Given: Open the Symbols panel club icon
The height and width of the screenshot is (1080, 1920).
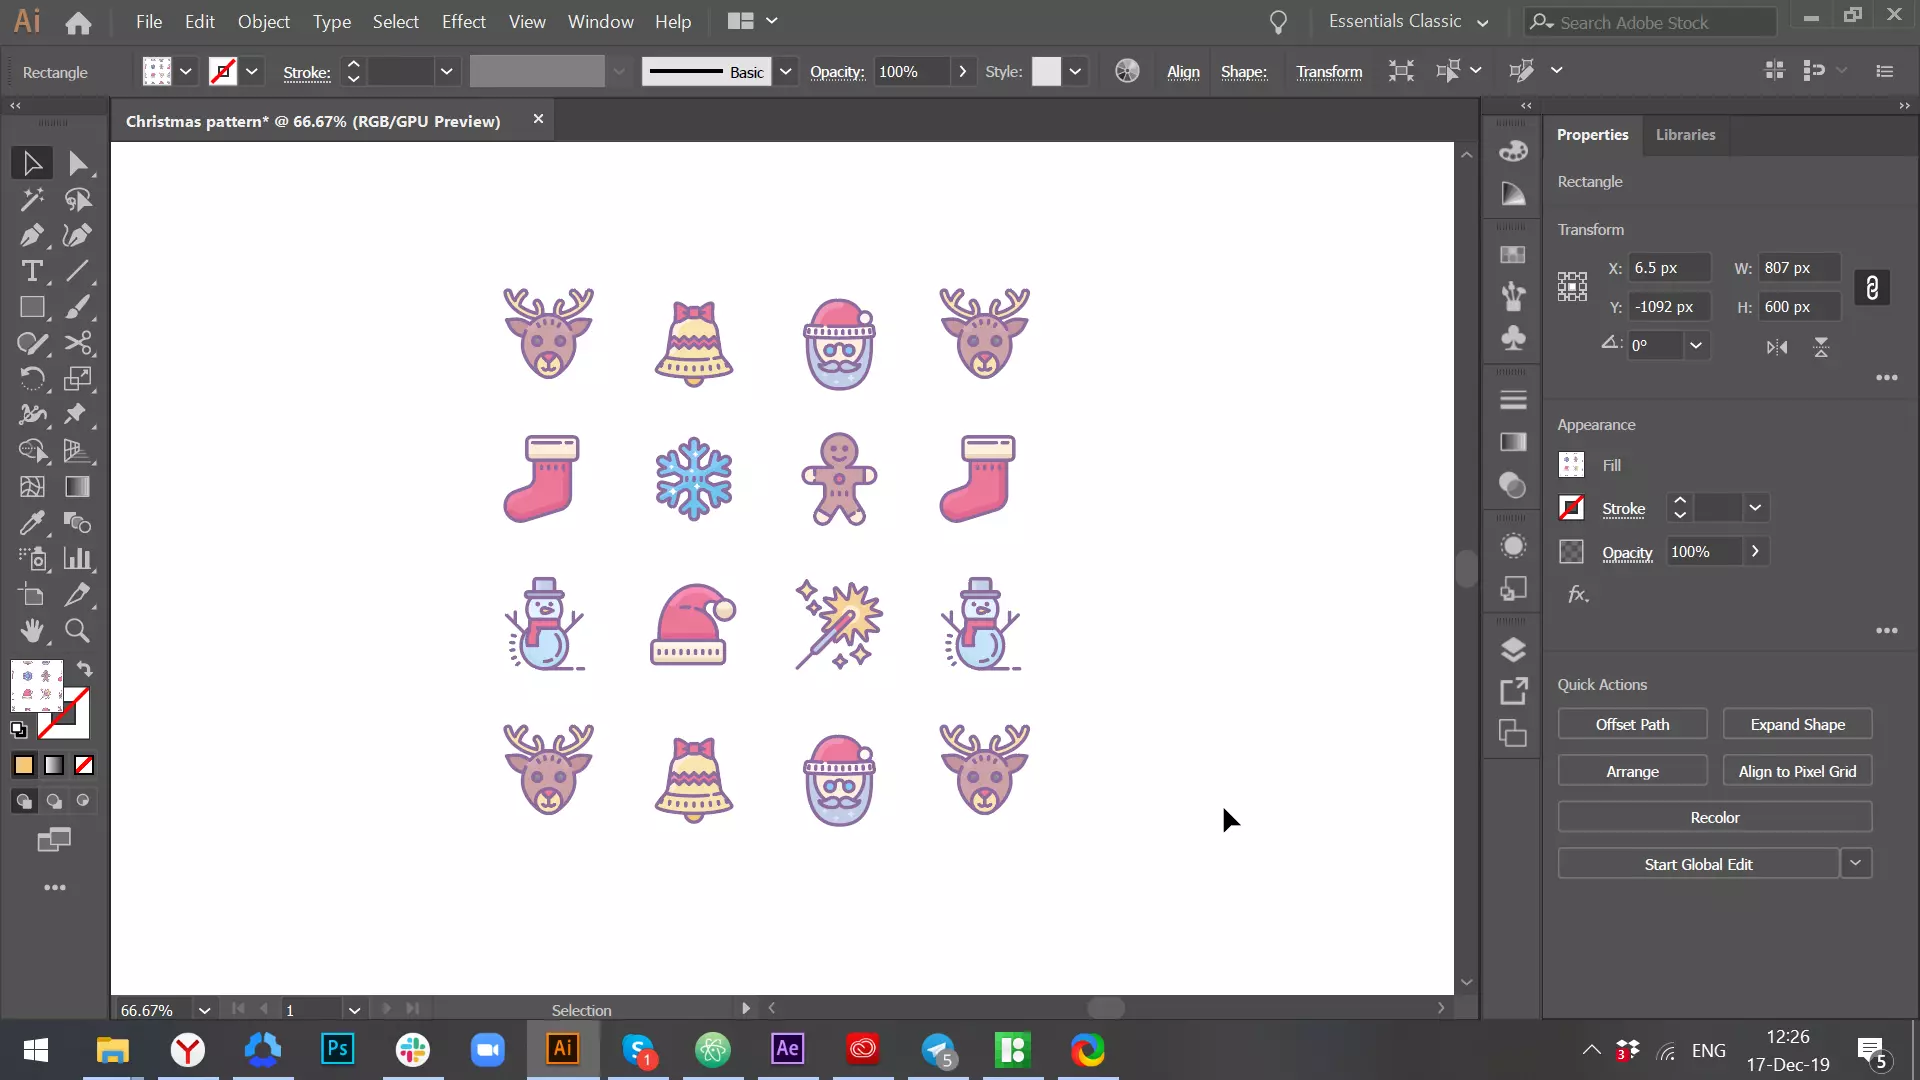Looking at the screenshot, I should [1513, 338].
